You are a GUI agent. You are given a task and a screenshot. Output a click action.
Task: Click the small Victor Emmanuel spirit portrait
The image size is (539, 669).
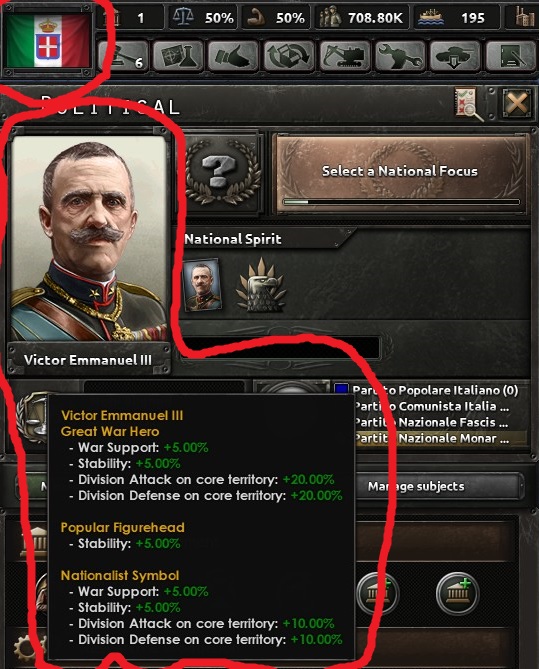[201, 285]
